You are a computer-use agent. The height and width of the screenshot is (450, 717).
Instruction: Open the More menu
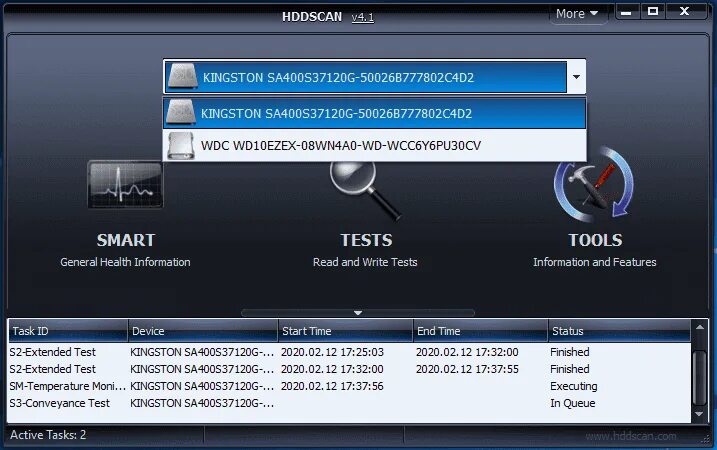[x=577, y=14]
